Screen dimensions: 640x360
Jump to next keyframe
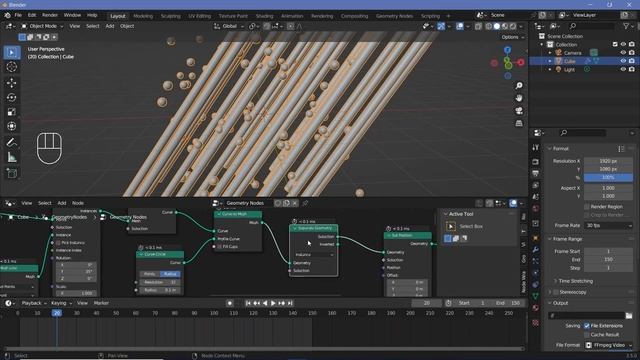click(x=282, y=303)
